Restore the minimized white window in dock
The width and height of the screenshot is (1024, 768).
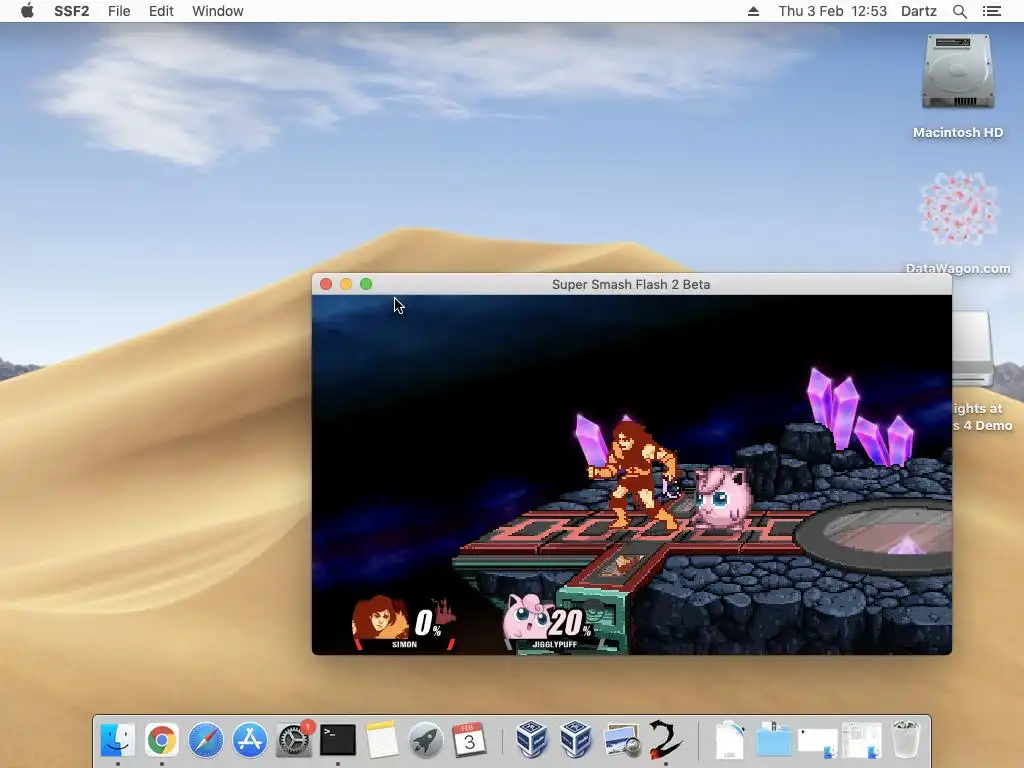coord(818,743)
